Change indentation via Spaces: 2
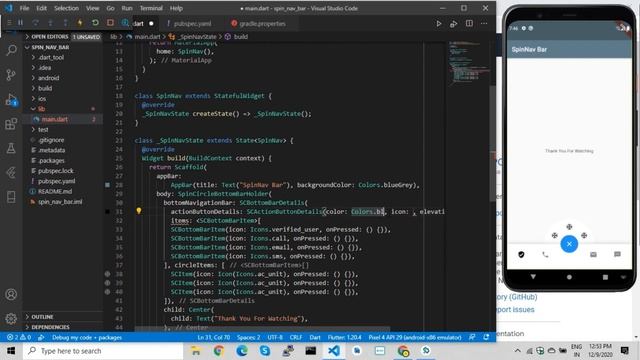 click(x=249, y=338)
